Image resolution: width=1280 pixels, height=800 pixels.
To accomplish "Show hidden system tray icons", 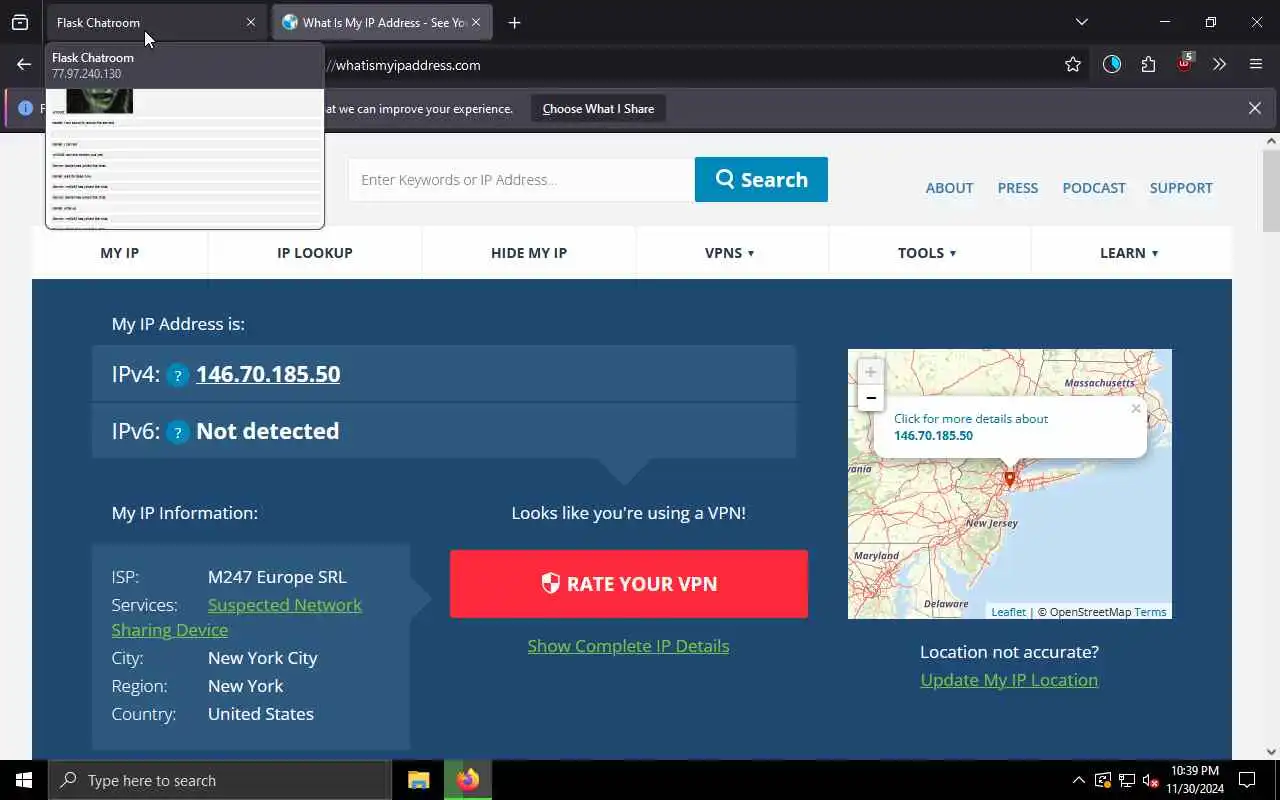I will pos(1078,780).
